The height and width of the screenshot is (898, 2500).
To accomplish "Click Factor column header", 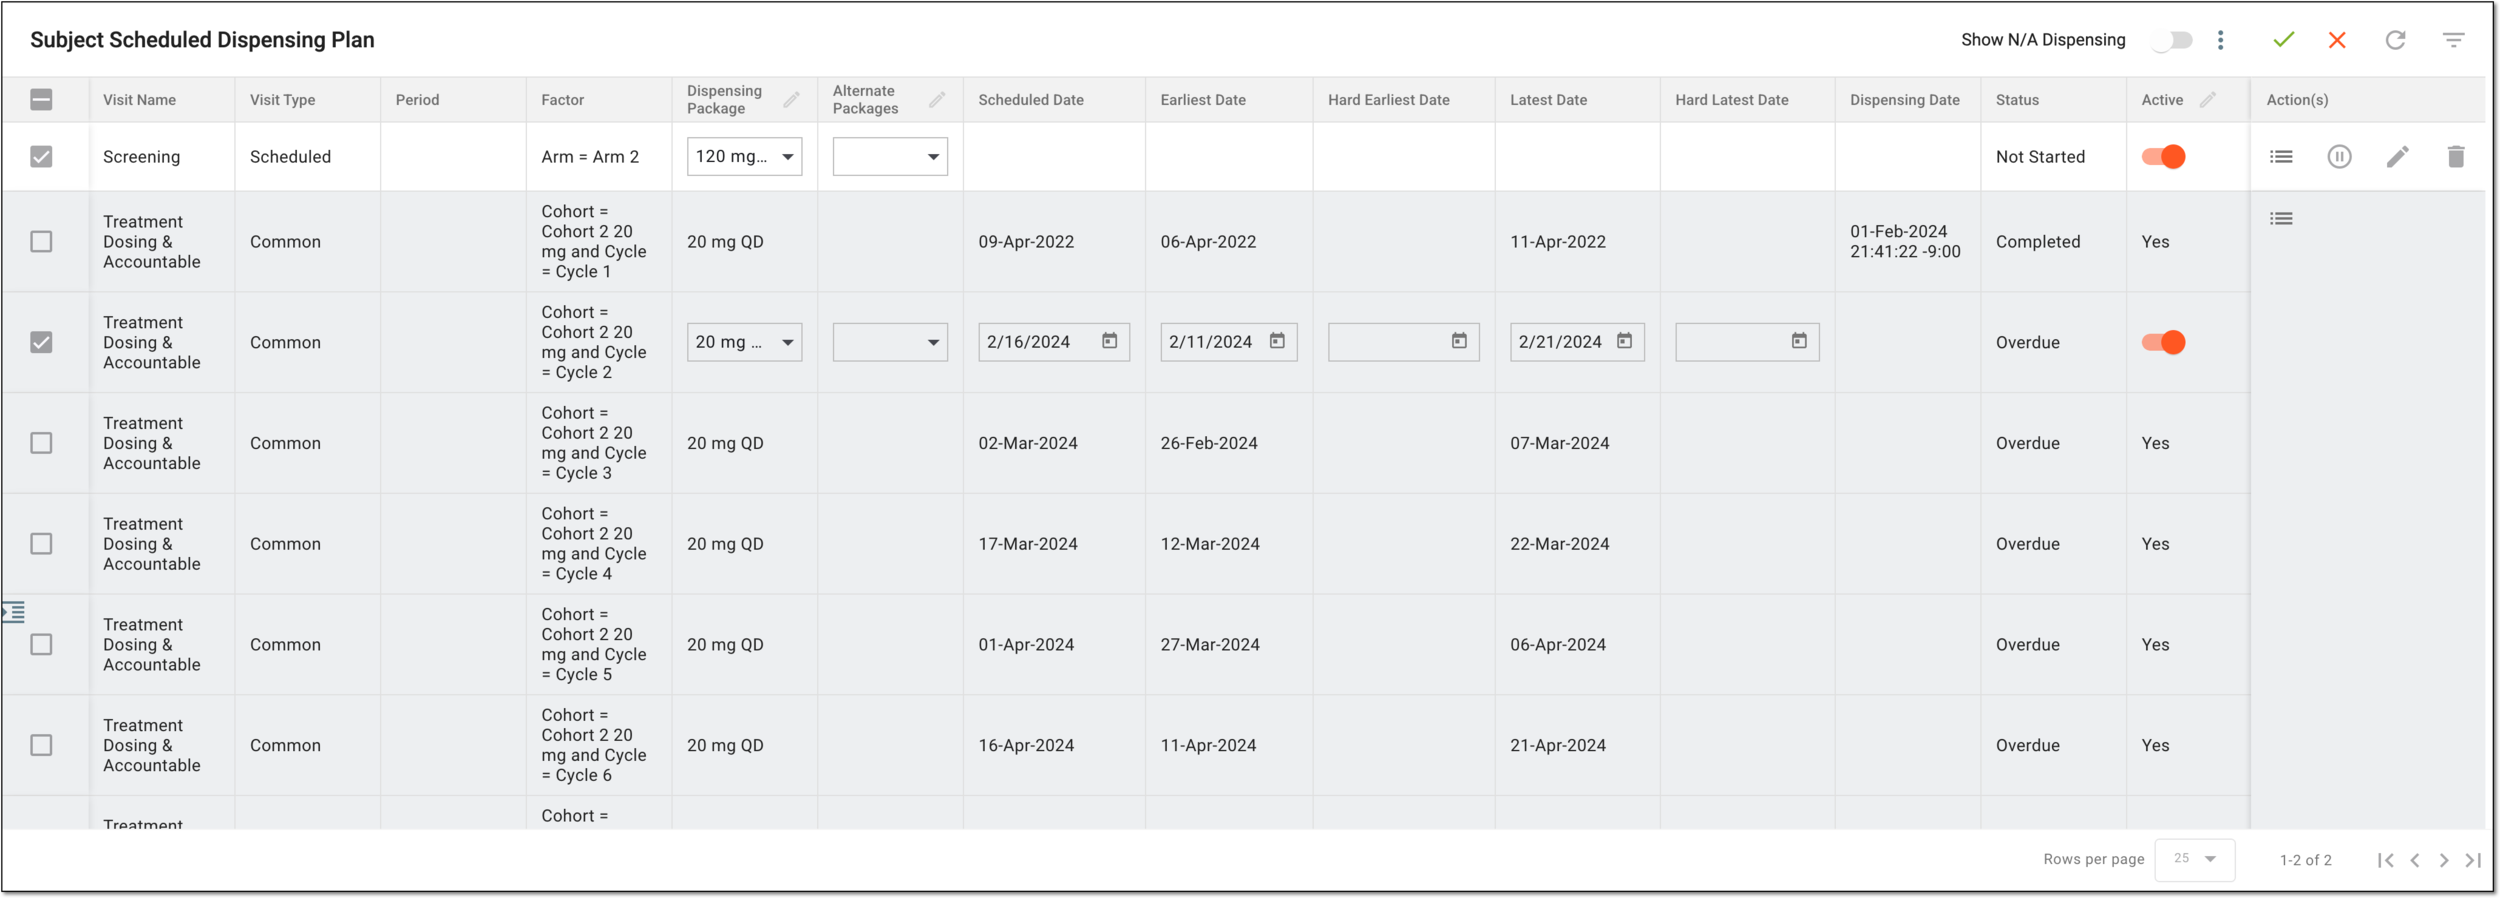I will coord(563,100).
